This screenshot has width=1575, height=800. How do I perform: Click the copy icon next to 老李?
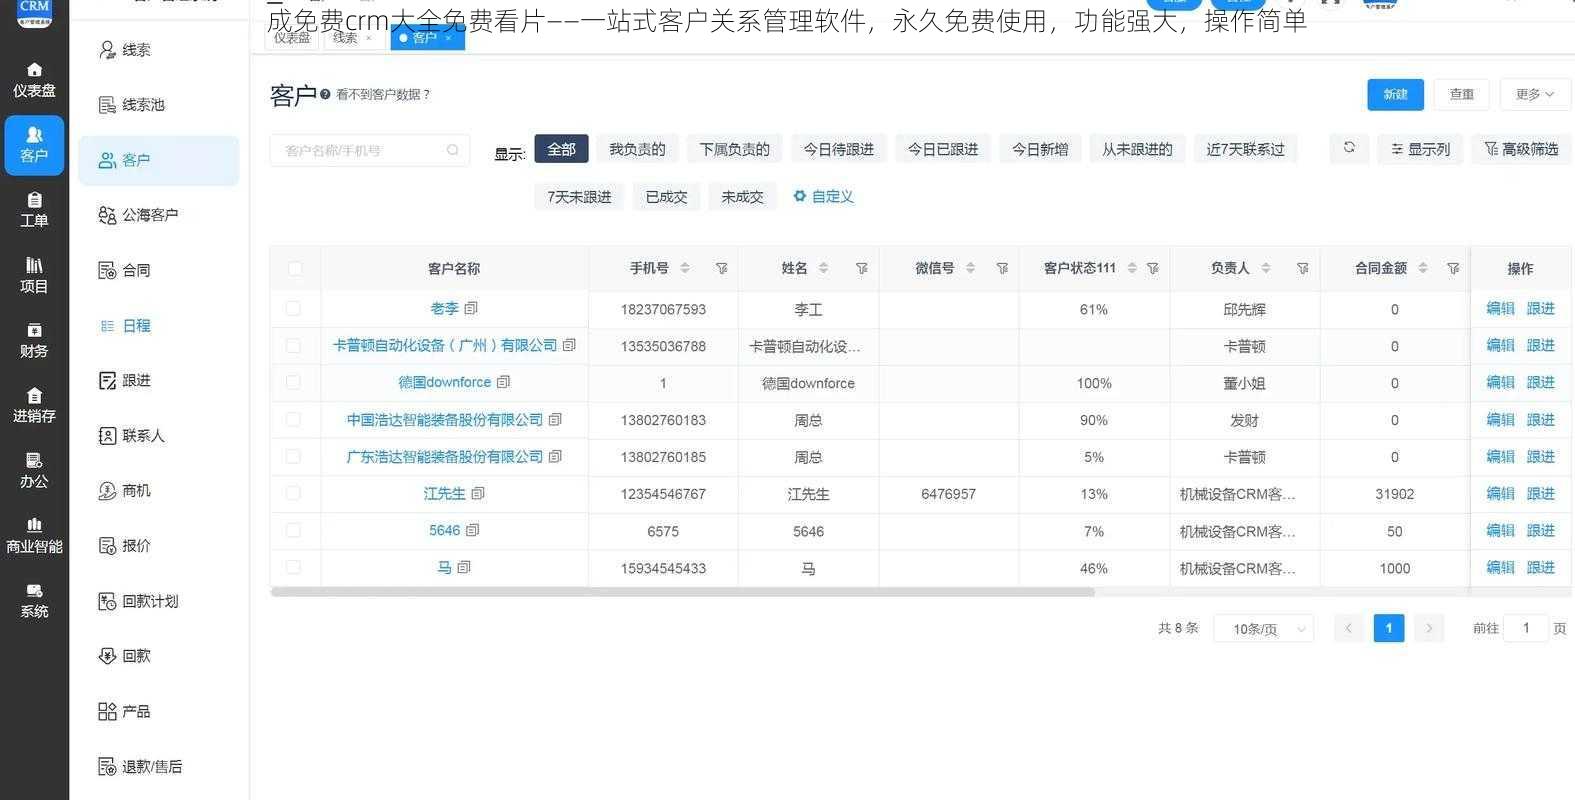[x=471, y=308]
